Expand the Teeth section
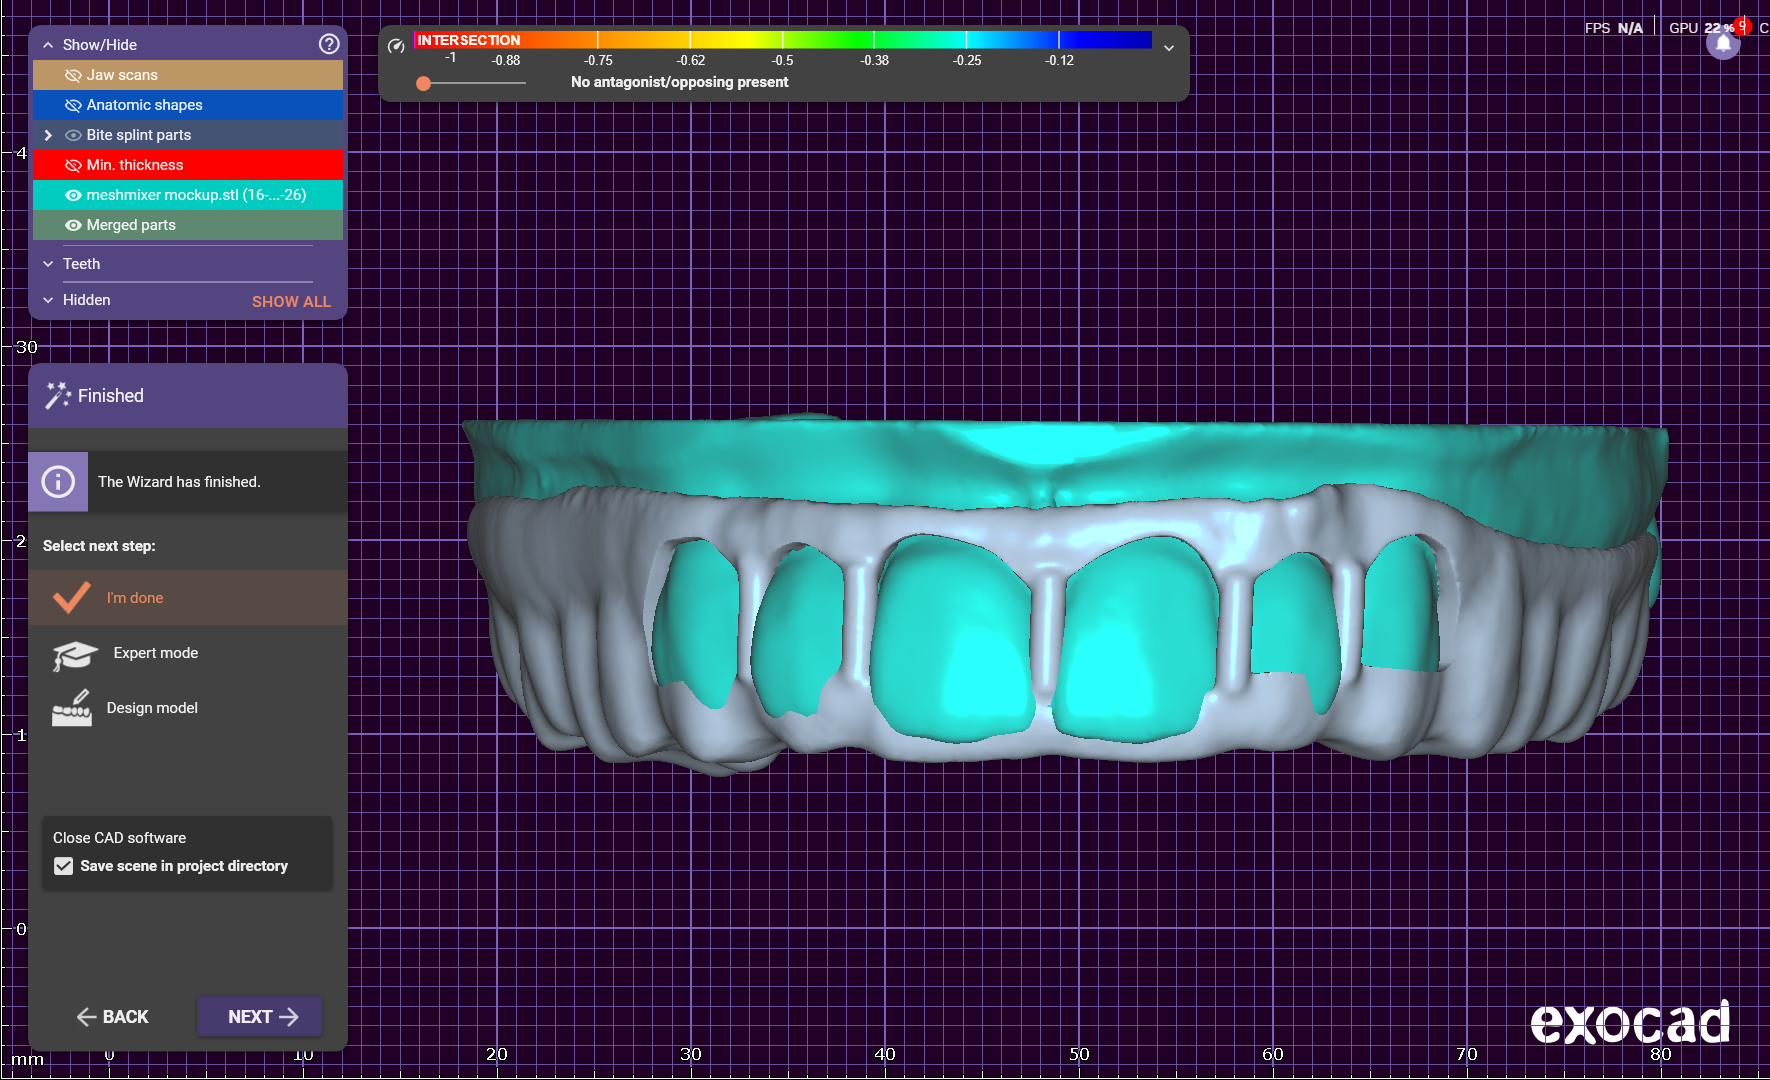The width and height of the screenshot is (1770, 1080). 48,264
